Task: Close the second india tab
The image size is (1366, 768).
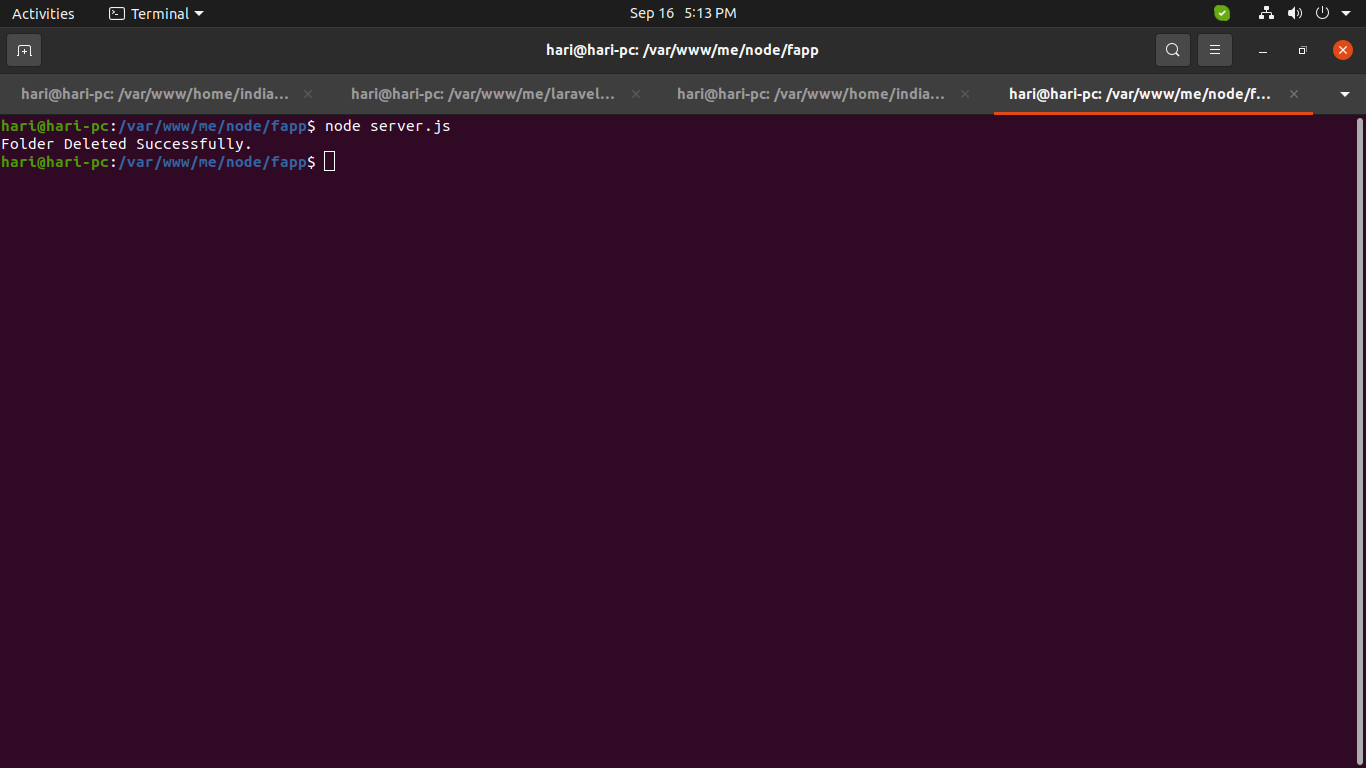Action: [964, 93]
